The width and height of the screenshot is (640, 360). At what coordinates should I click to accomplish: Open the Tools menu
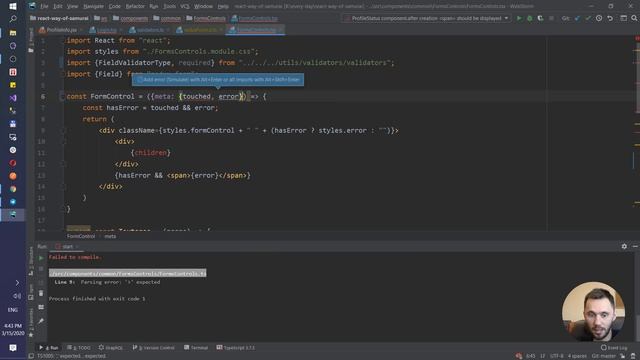pos(169,7)
